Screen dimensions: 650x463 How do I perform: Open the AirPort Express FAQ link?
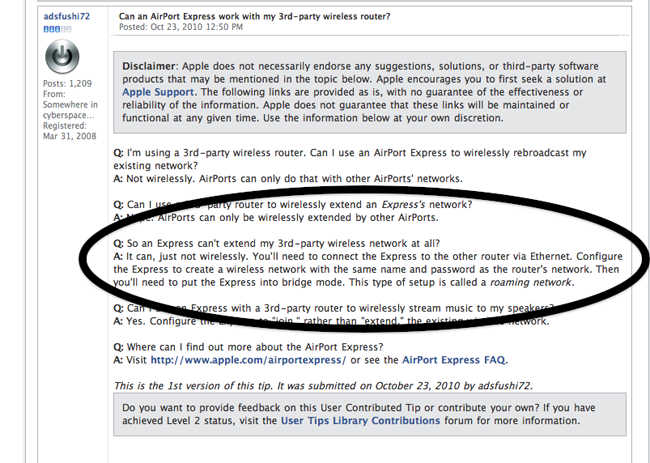pyautogui.click(x=454, y=360)
